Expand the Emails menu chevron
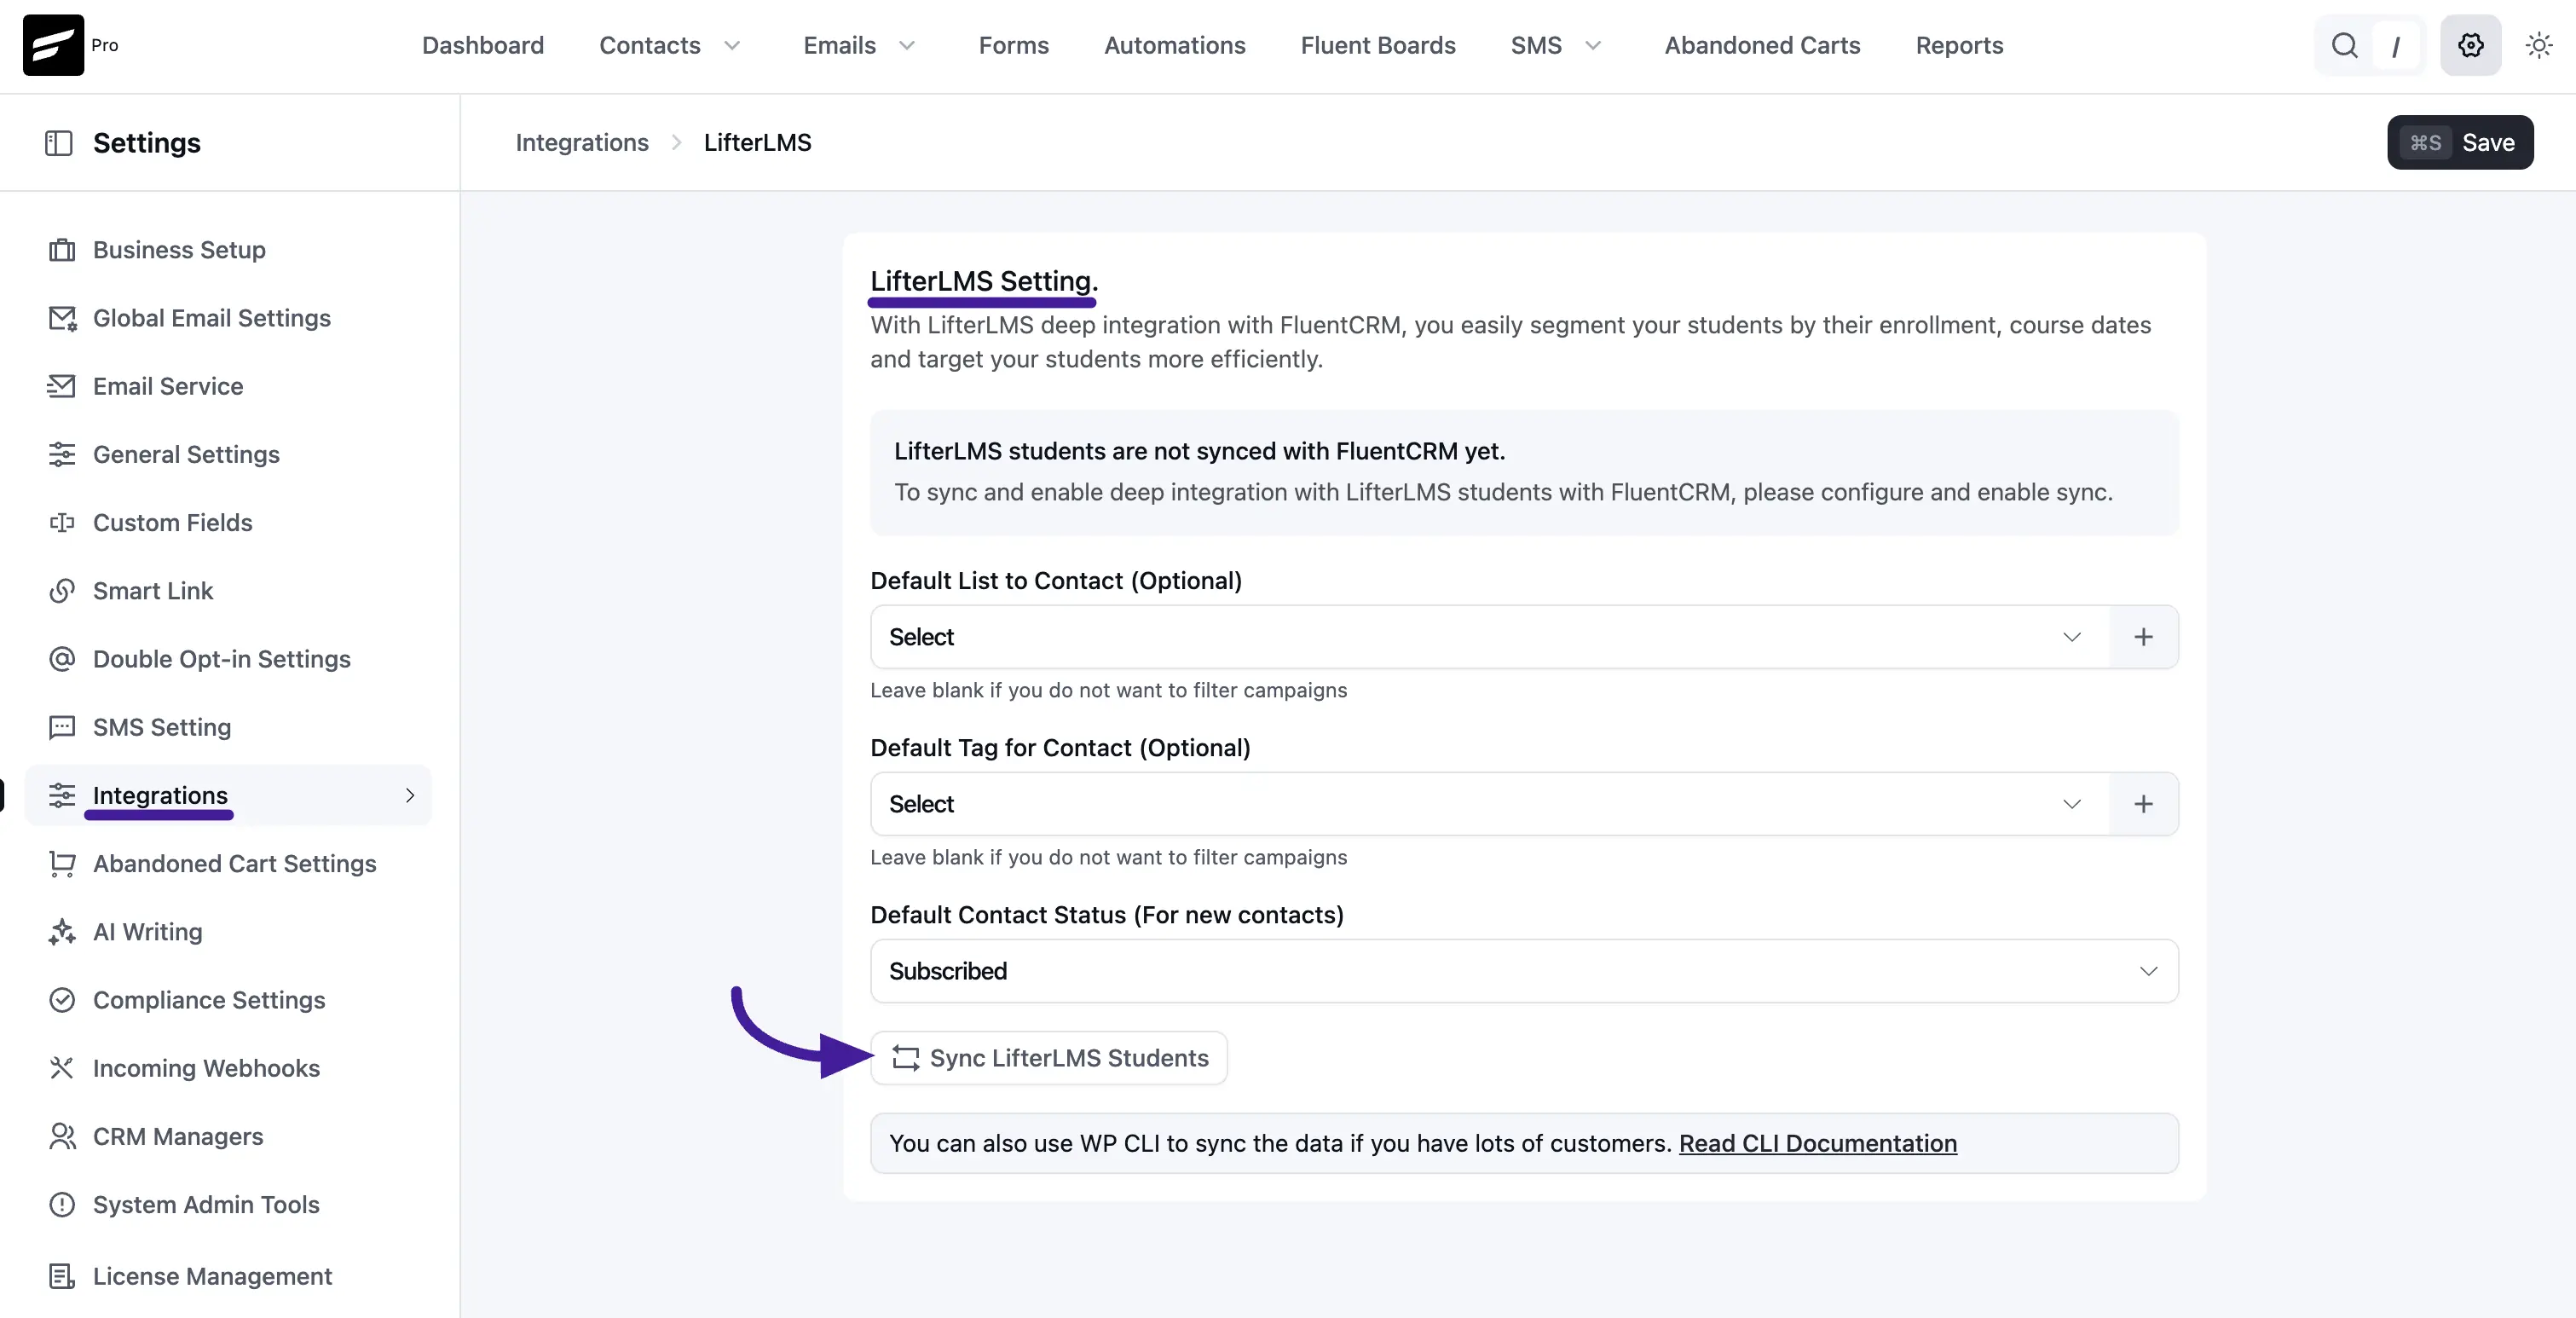2576x1318 pixels. [x=907, y=46]
